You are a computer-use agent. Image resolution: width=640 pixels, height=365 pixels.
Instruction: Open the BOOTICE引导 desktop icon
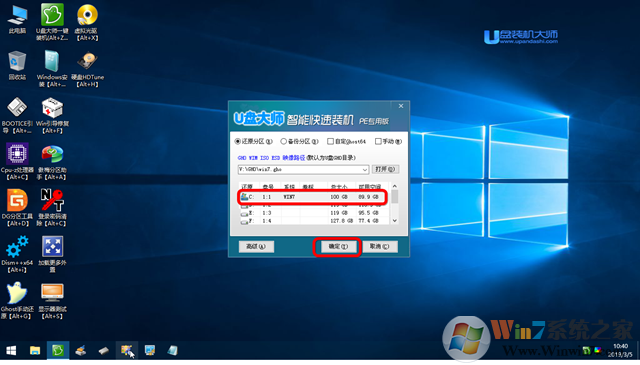click(17, 115)
